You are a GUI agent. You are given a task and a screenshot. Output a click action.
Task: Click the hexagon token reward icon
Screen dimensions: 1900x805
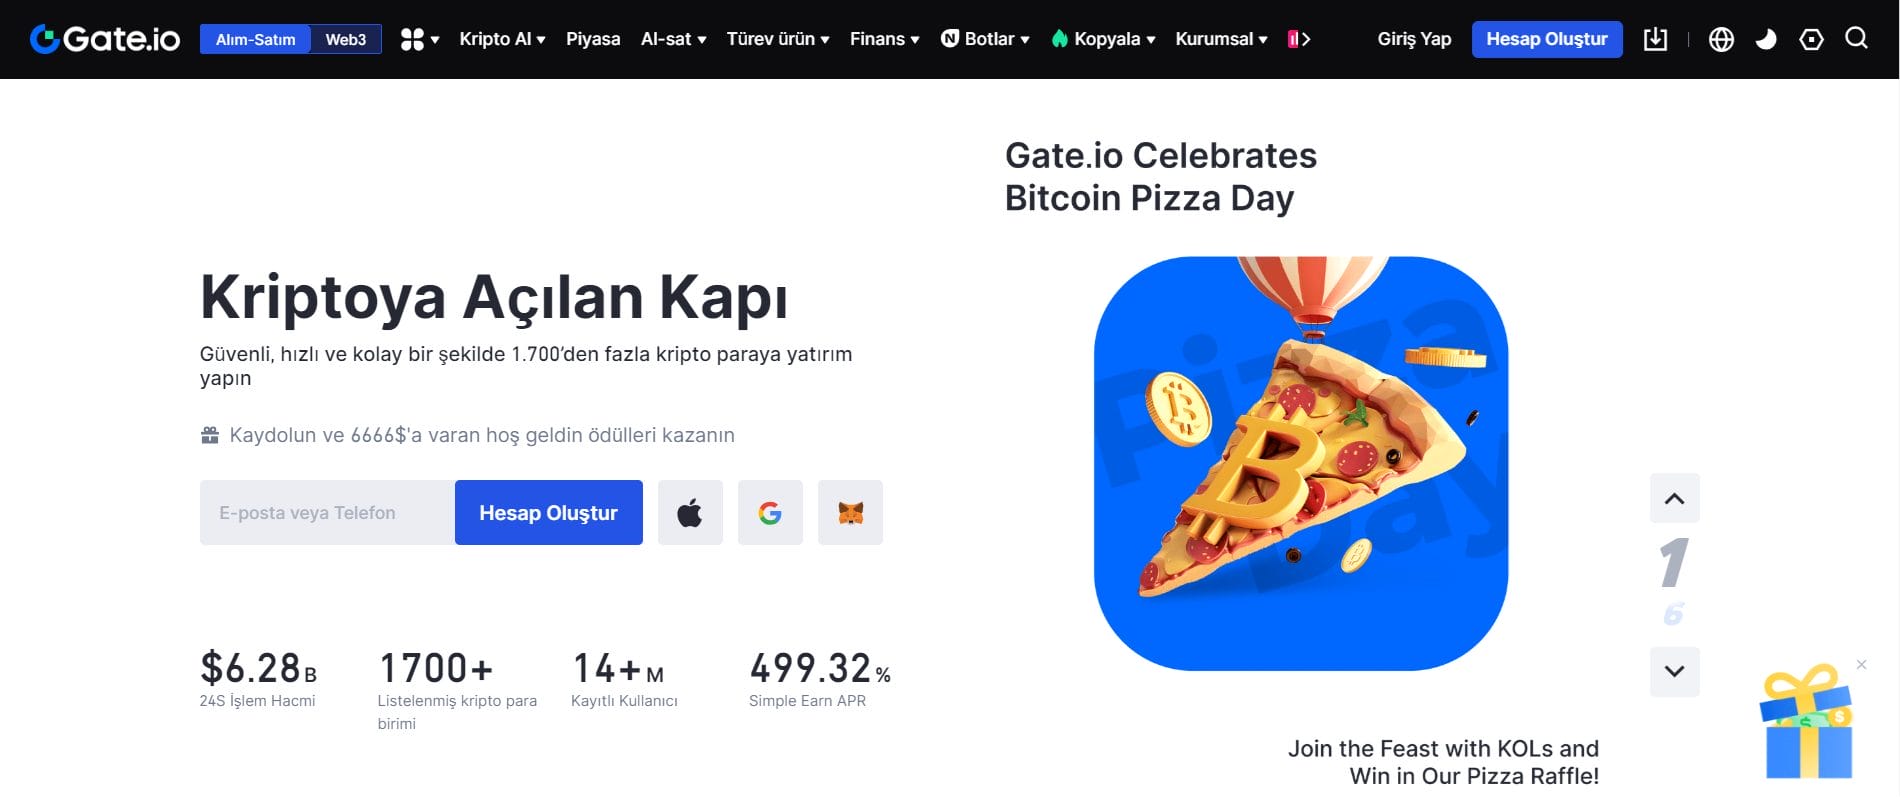pos(1812,39)
